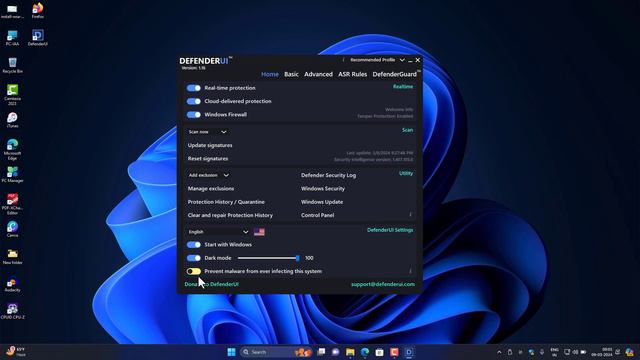This screenshot has width=640, height=360.
Task: Go to the Advanced tab
Action: coord(318,74)
